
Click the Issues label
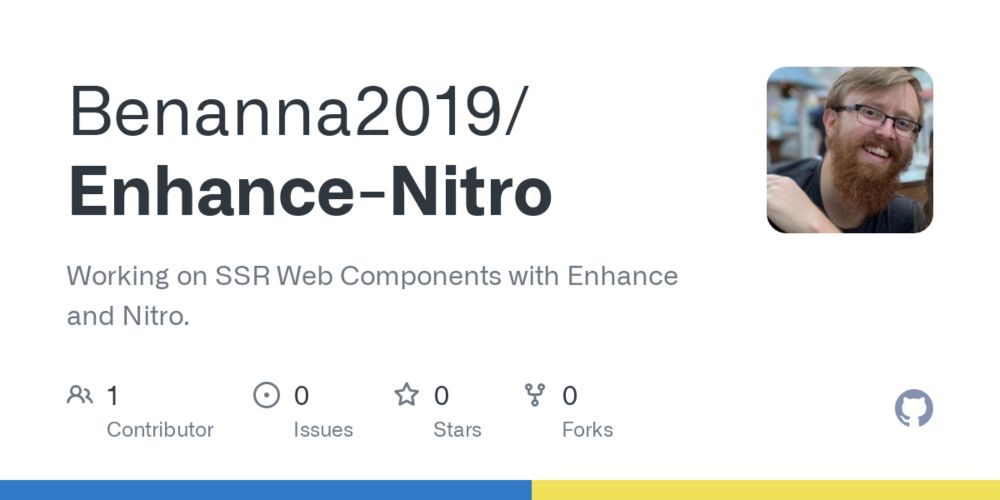pos(323,430)
